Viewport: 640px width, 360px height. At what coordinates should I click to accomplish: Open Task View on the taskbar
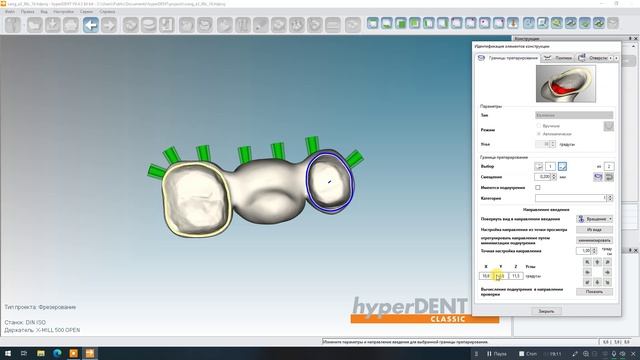24,353
